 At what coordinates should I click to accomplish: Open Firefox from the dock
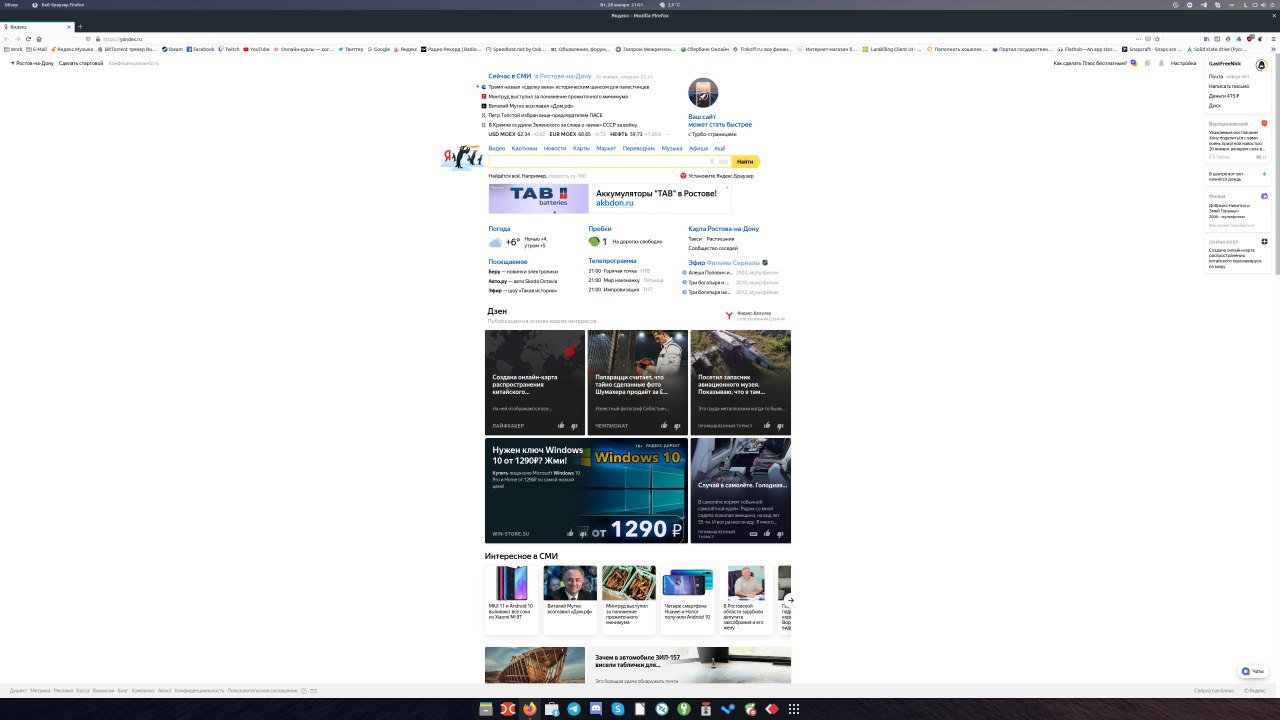pos(530,709)
